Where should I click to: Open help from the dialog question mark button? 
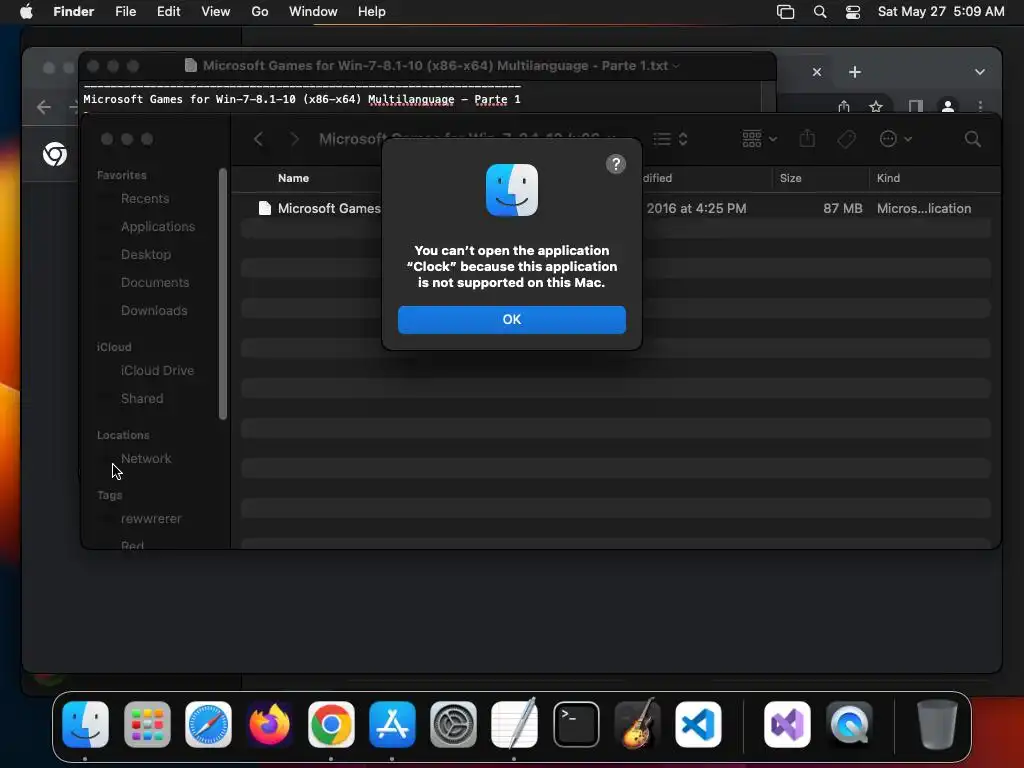(615, 164)
